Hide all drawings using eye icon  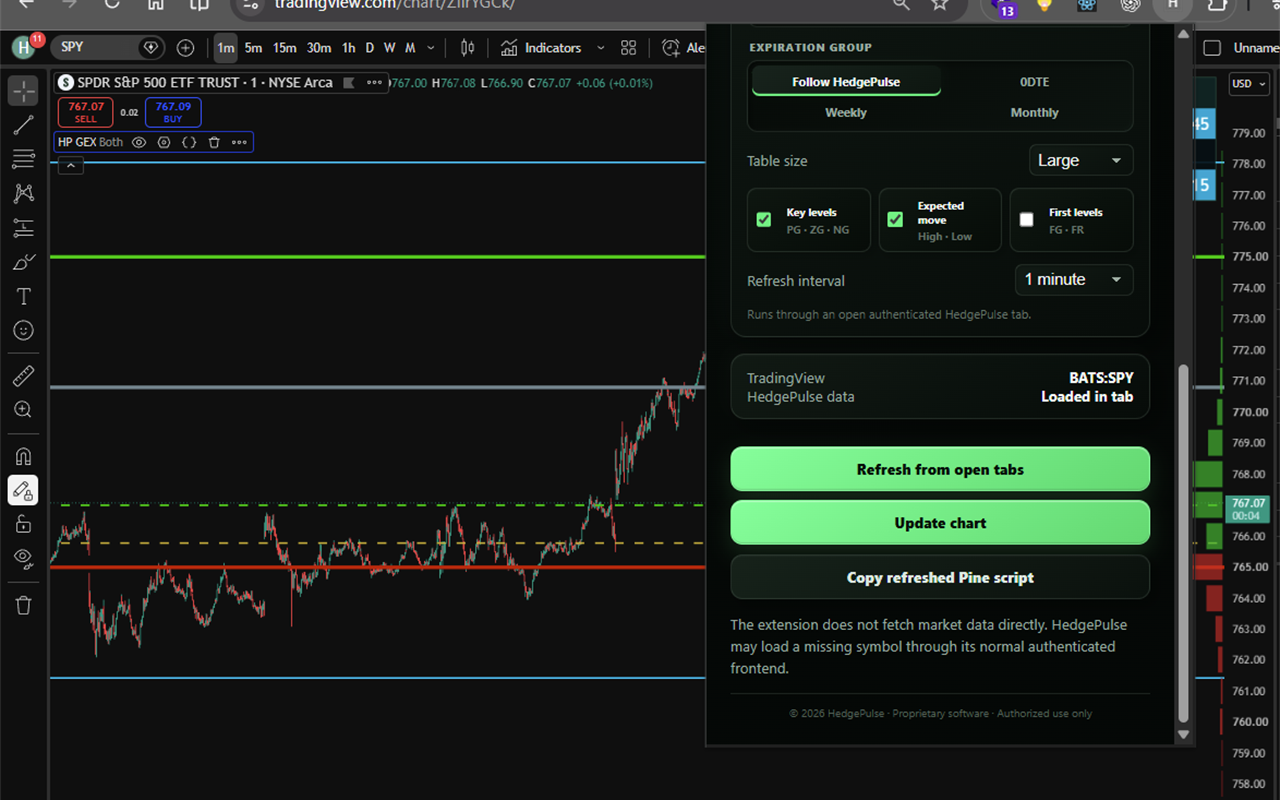(x=23, y=558)
